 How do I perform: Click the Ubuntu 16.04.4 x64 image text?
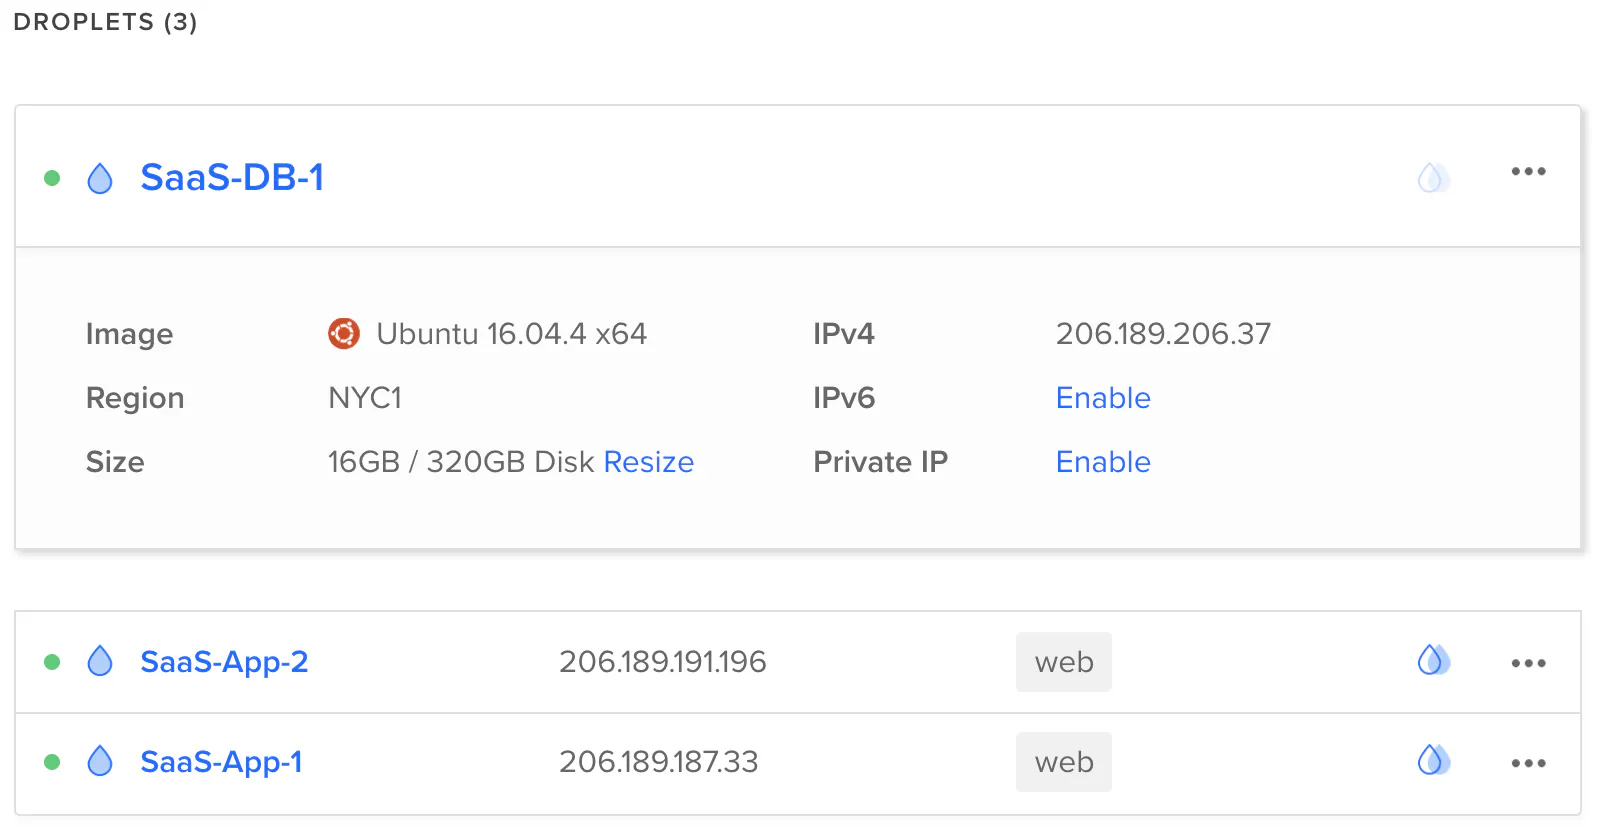tap(512, 334)
